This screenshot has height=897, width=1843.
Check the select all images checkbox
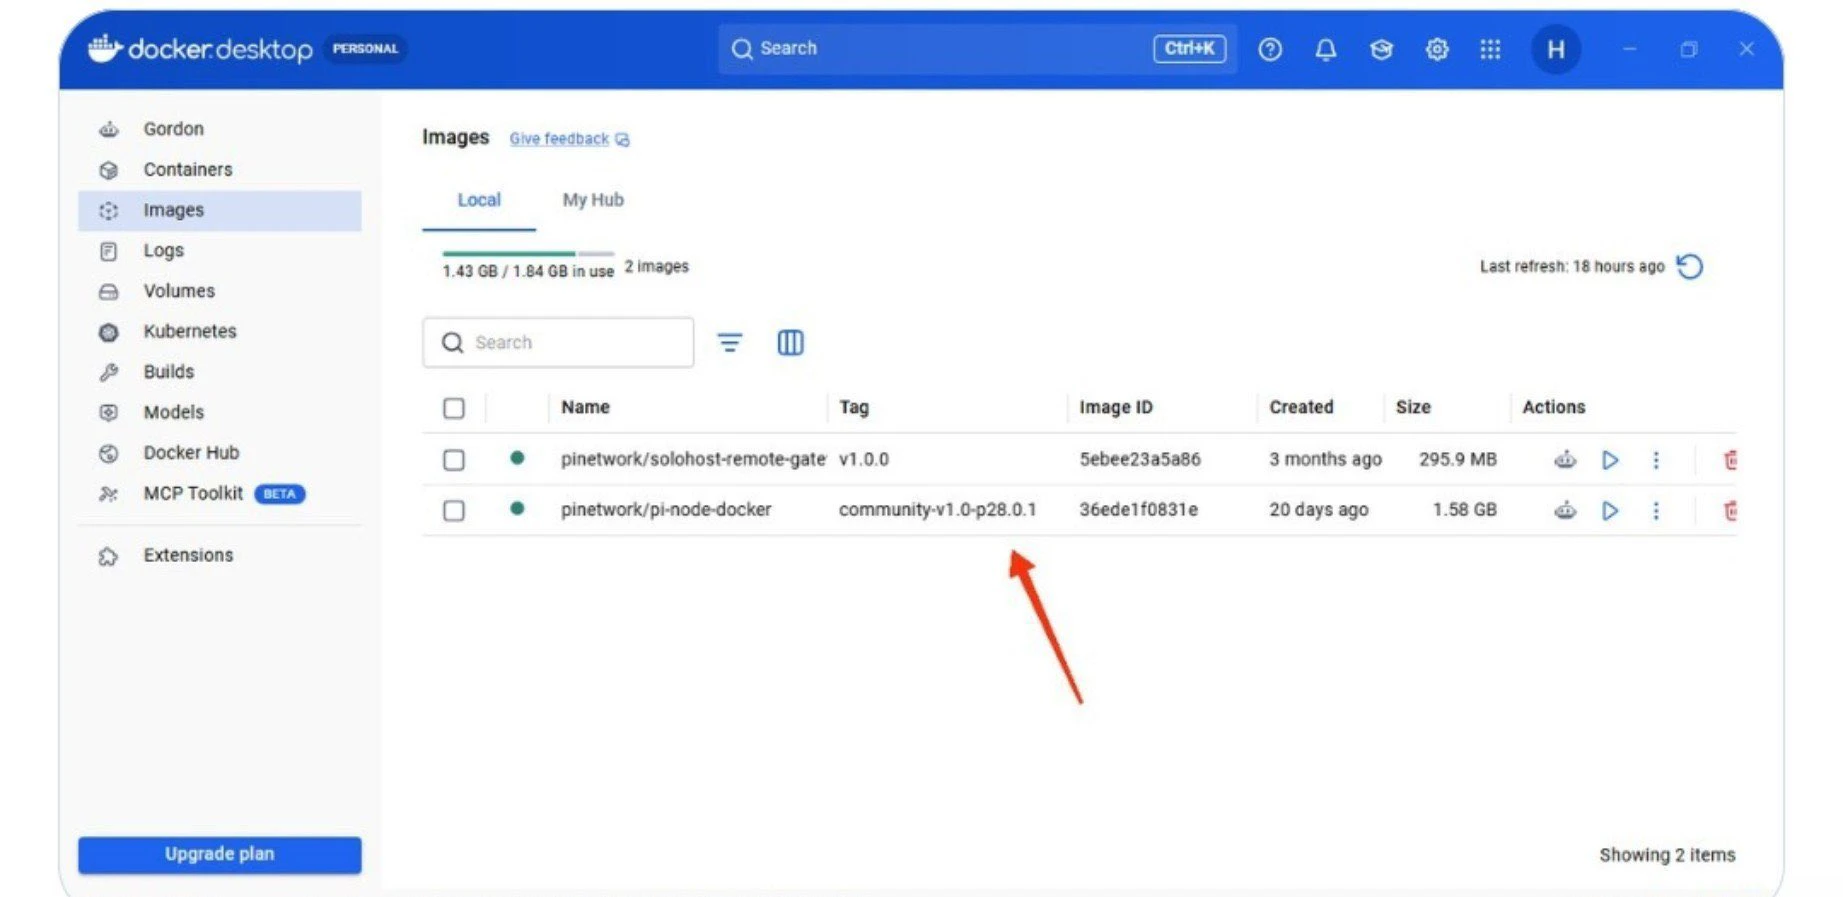click(454, 408)
